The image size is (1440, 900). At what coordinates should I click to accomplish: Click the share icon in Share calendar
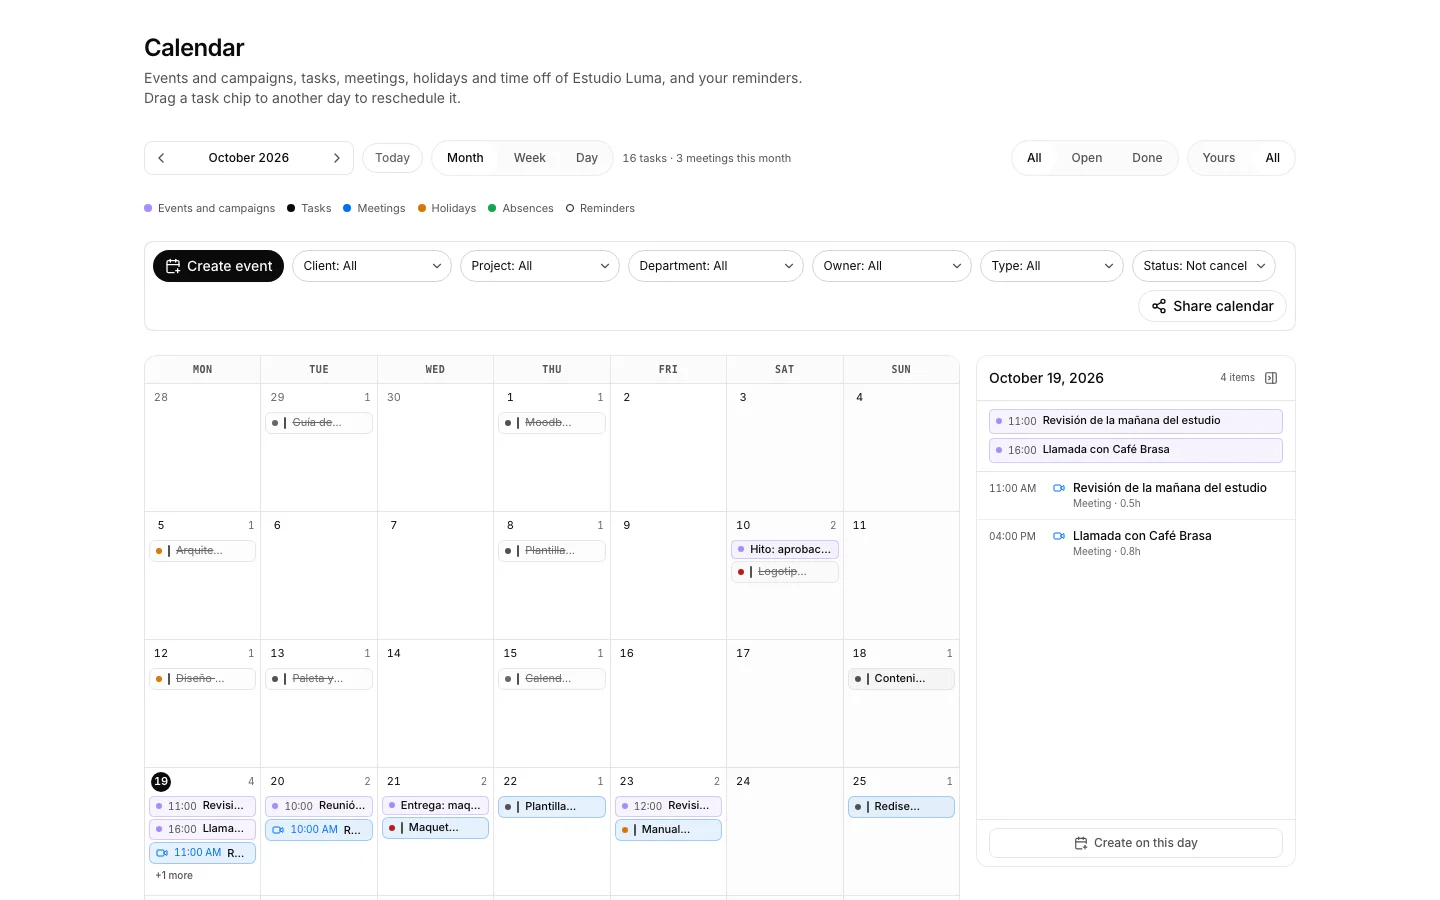pyautogui.click(x=1159, y=306)
